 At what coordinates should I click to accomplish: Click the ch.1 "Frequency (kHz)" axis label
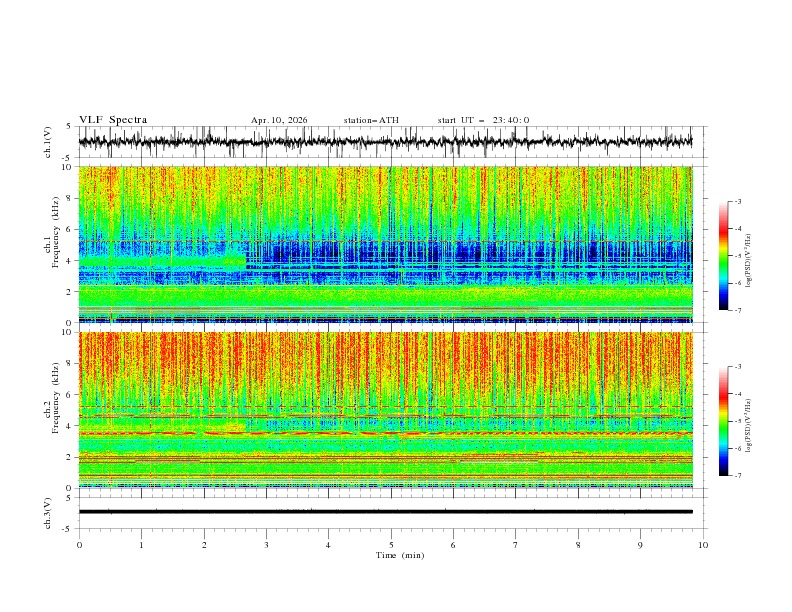[56, 233]
